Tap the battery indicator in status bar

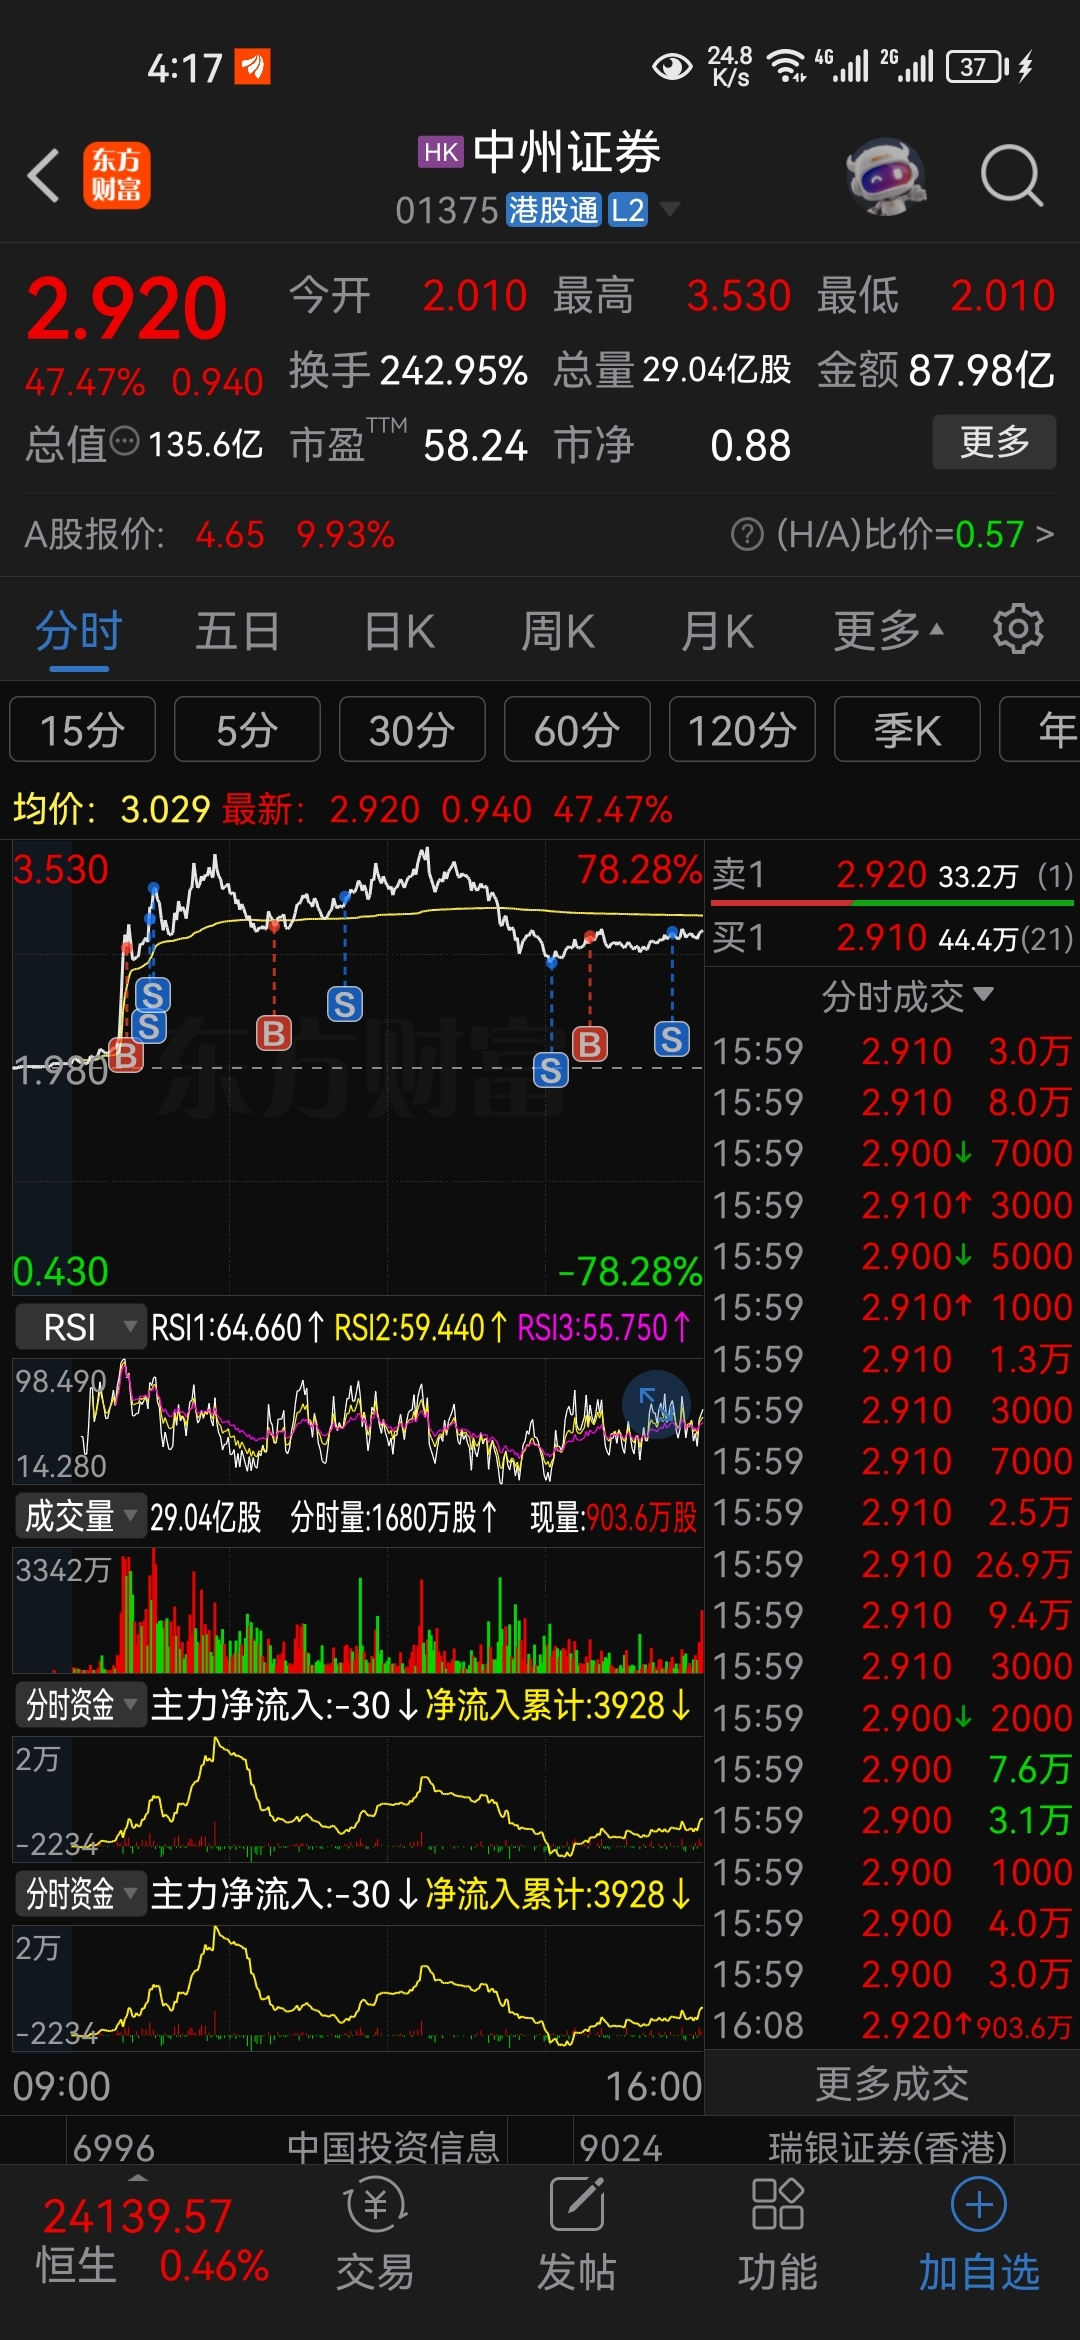(x=976, y=67)
